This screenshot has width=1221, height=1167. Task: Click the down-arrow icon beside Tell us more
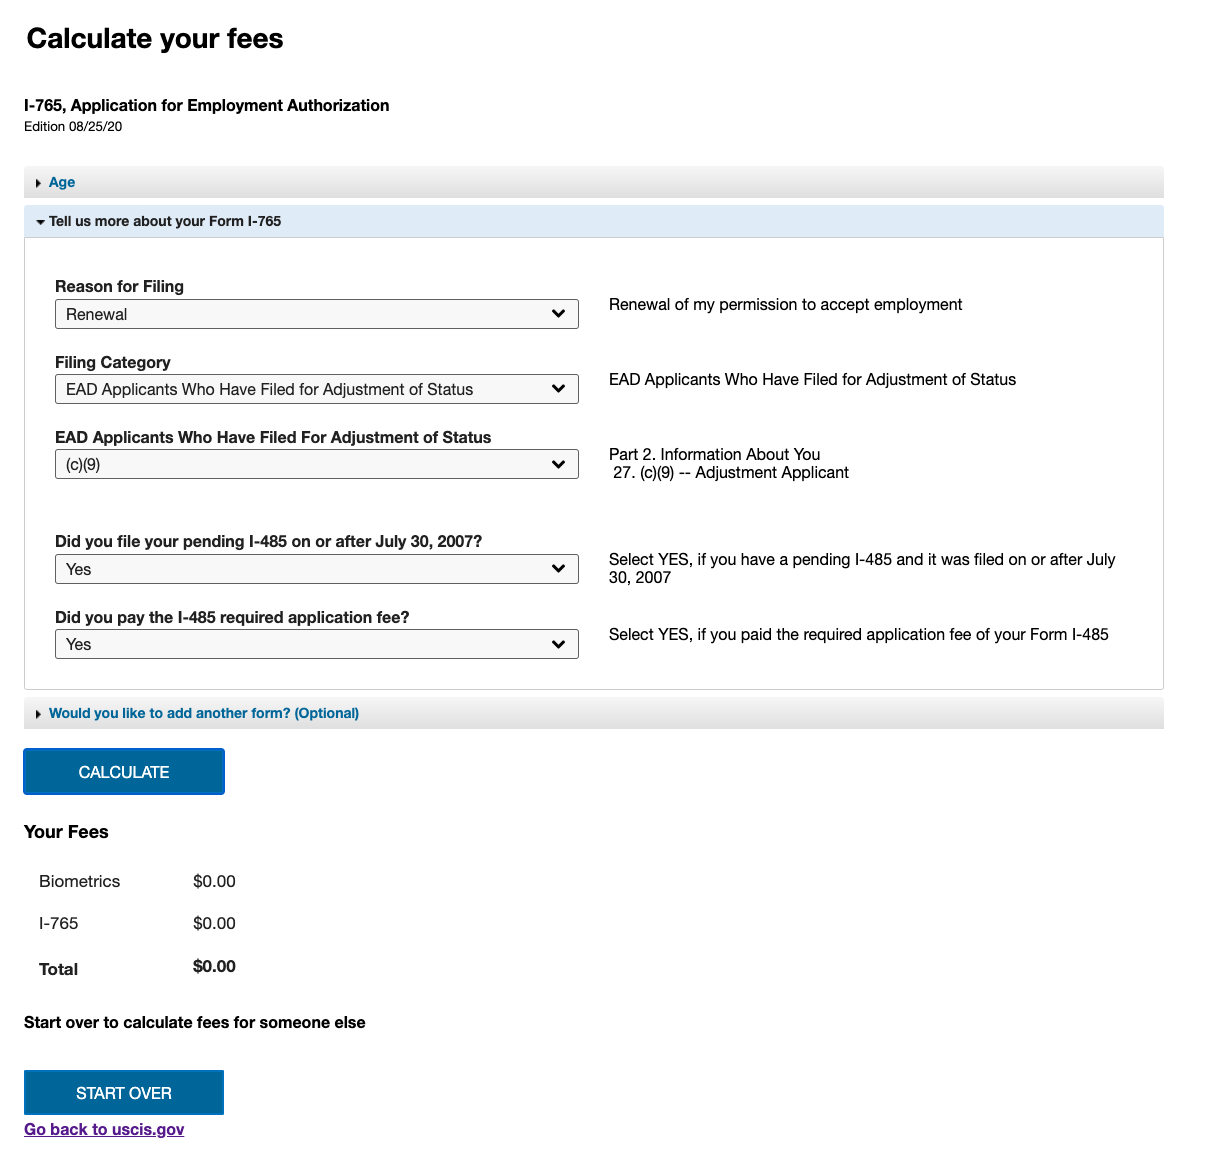[40, 222]
